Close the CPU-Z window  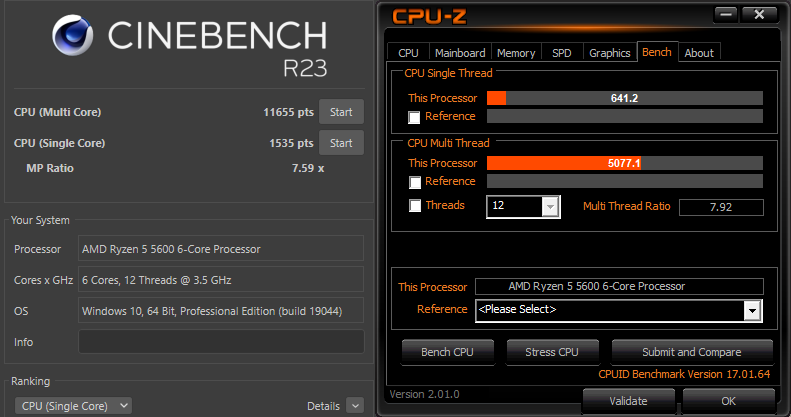point(759,15)
